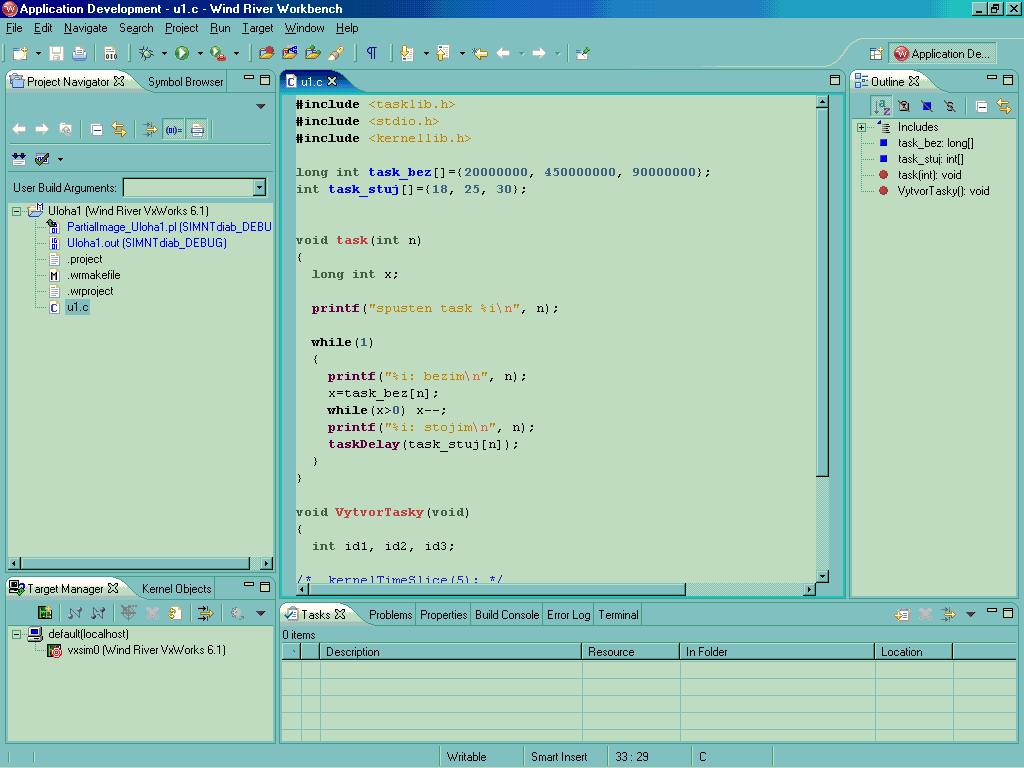Click the green Run button in toolbar
Screen dimensions: 1024x768
point(182,53)
